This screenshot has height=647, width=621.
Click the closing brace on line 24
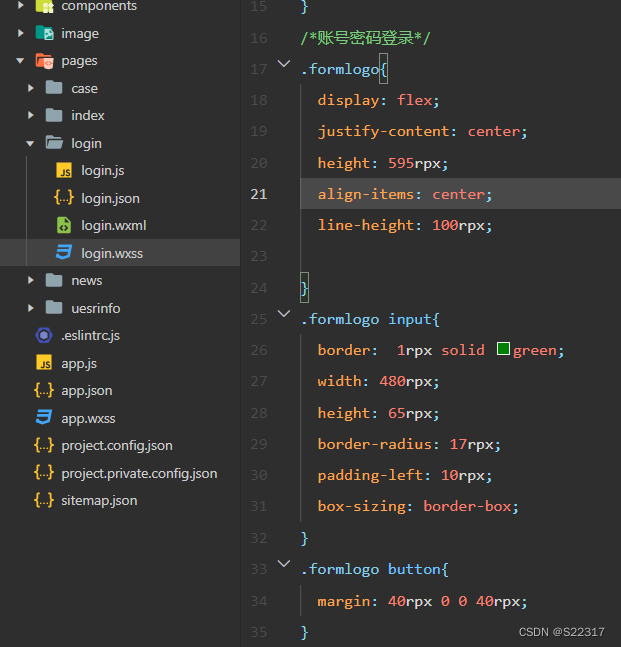304,288
